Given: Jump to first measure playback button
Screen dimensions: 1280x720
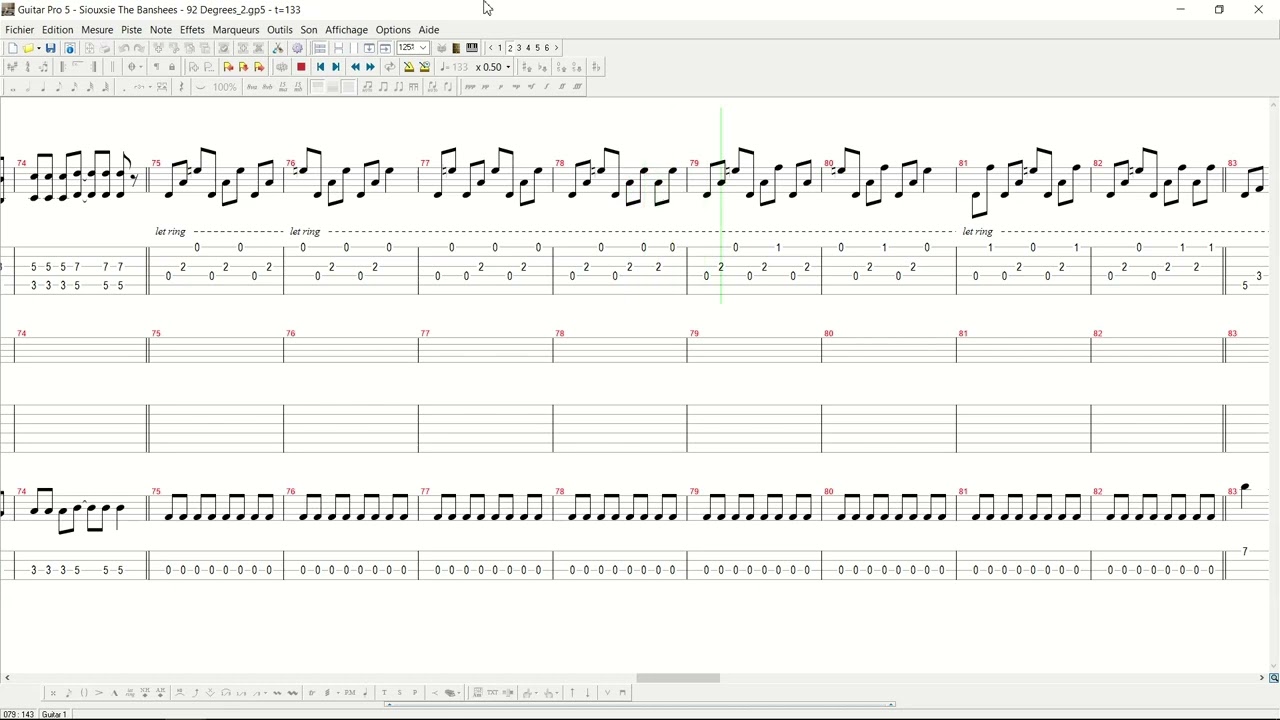Looking at the screenshot, I should click(320, 67).
